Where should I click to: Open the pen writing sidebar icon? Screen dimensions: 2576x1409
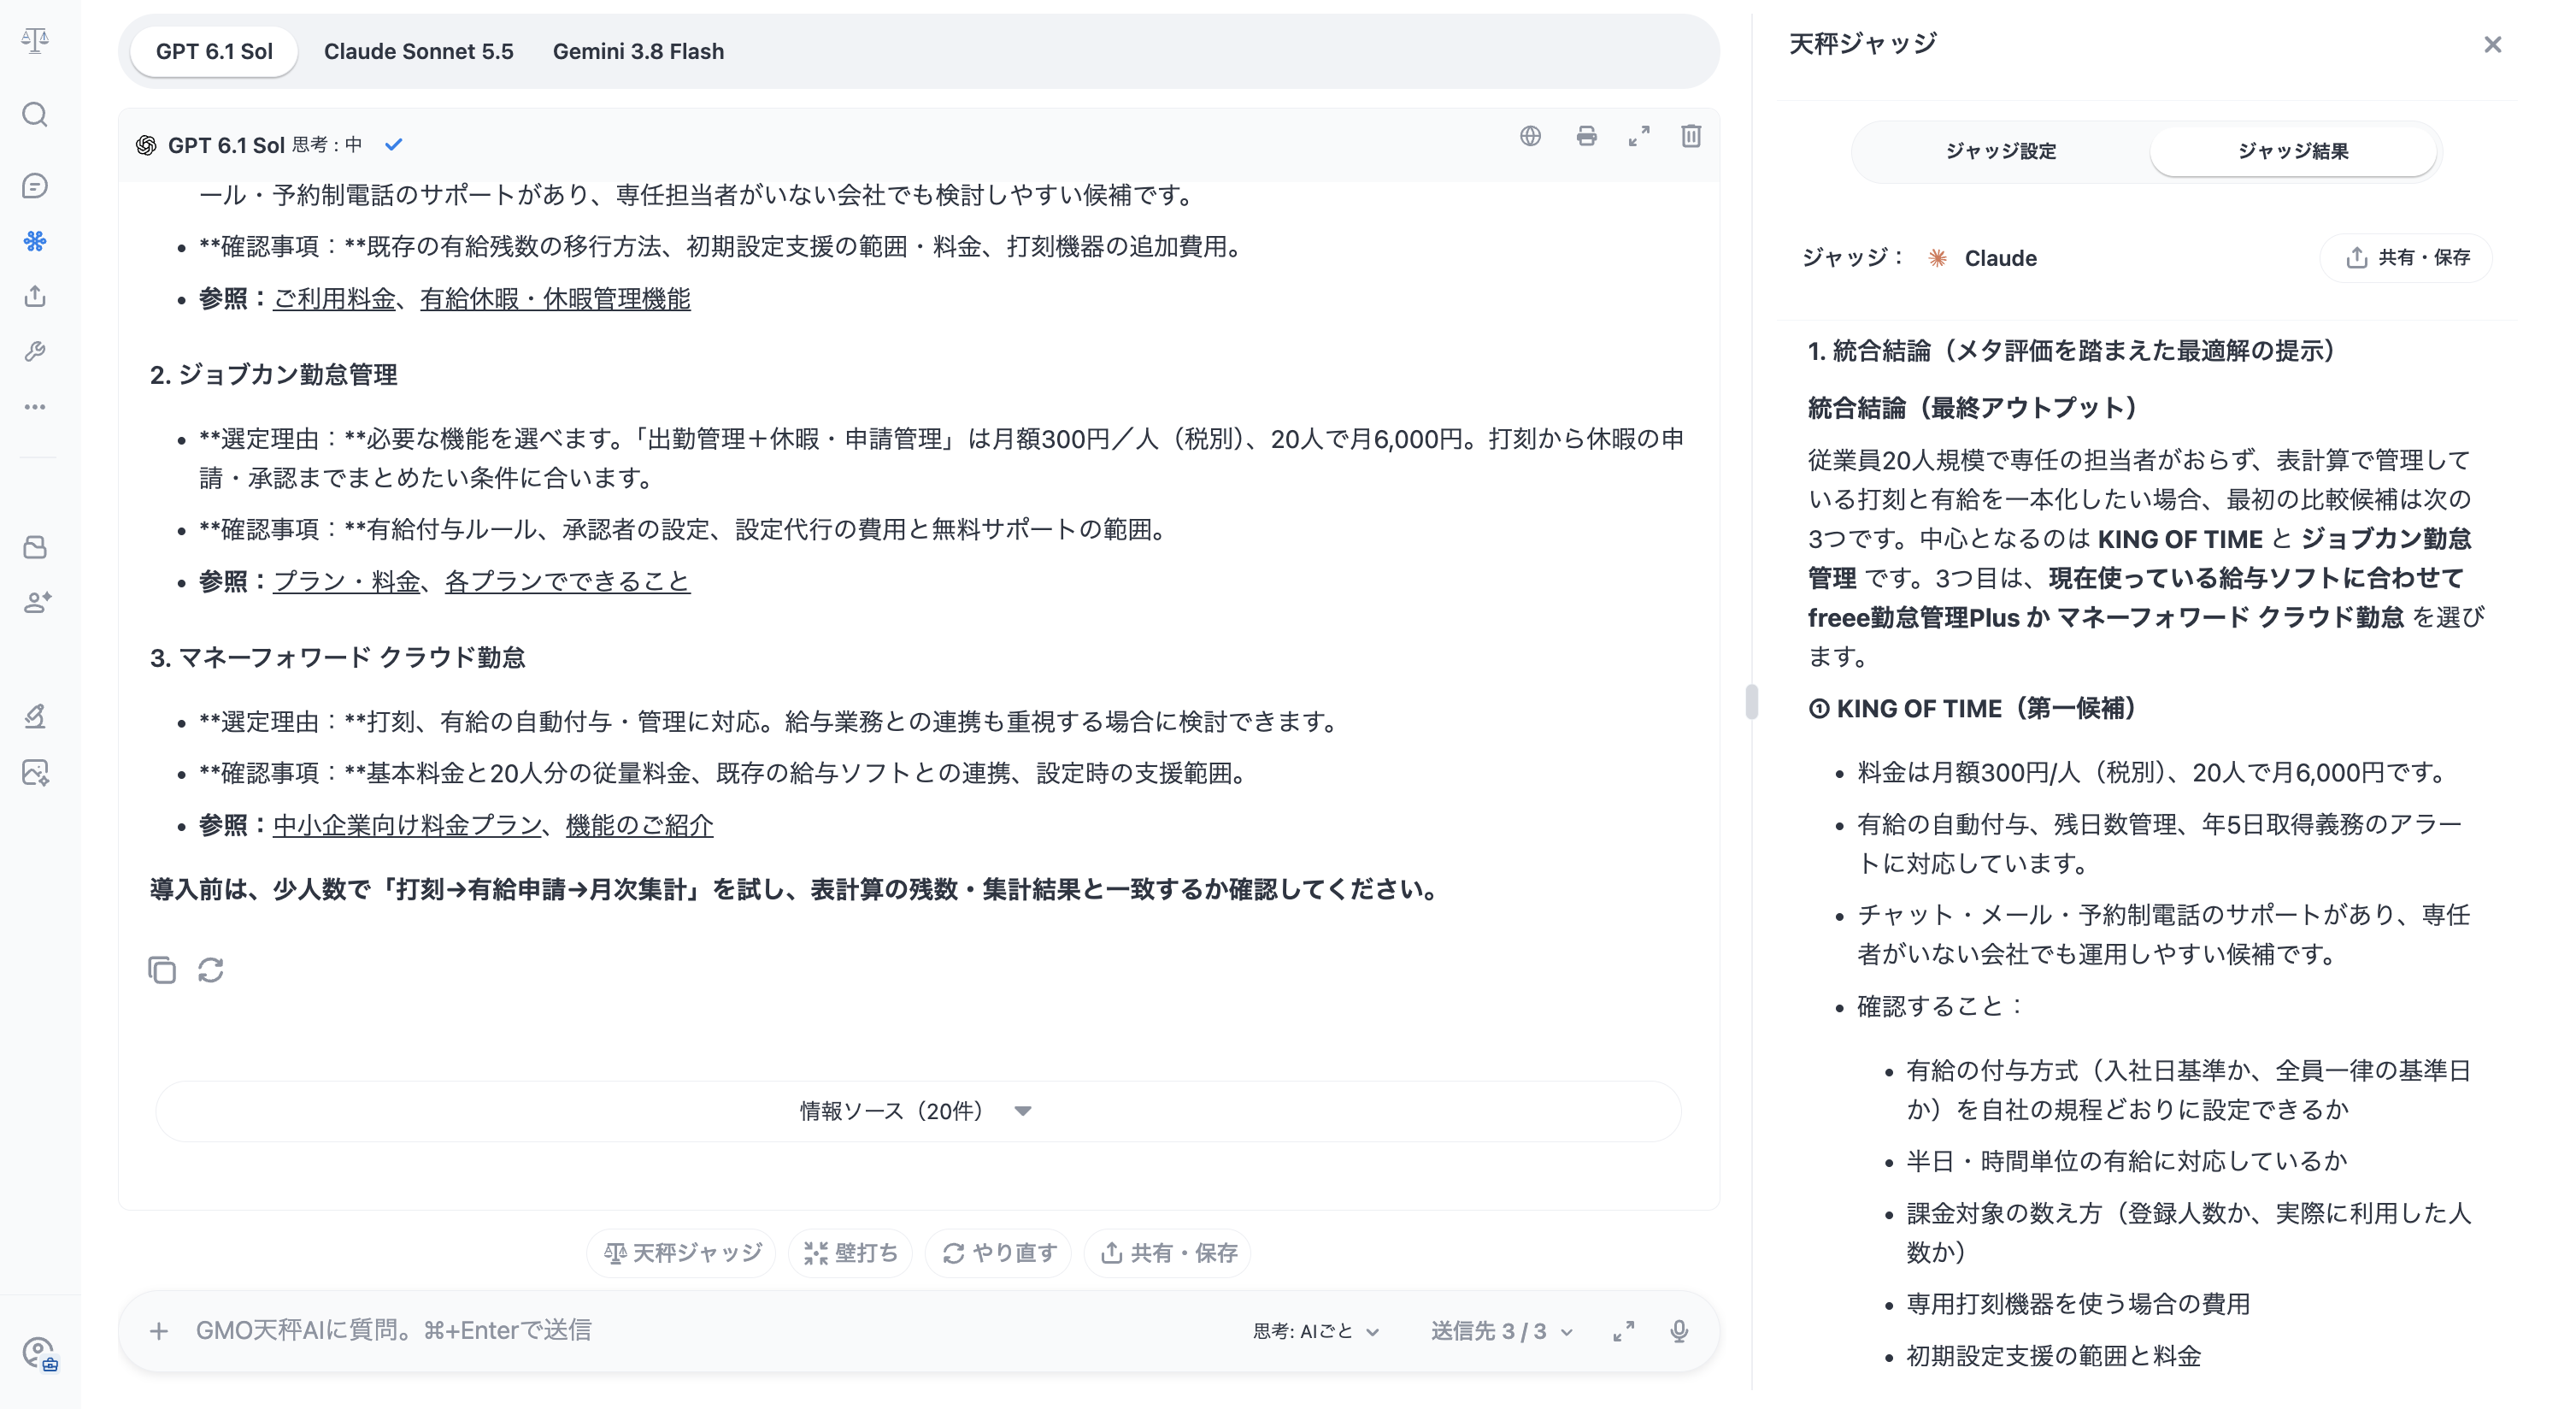click(35, 716)
